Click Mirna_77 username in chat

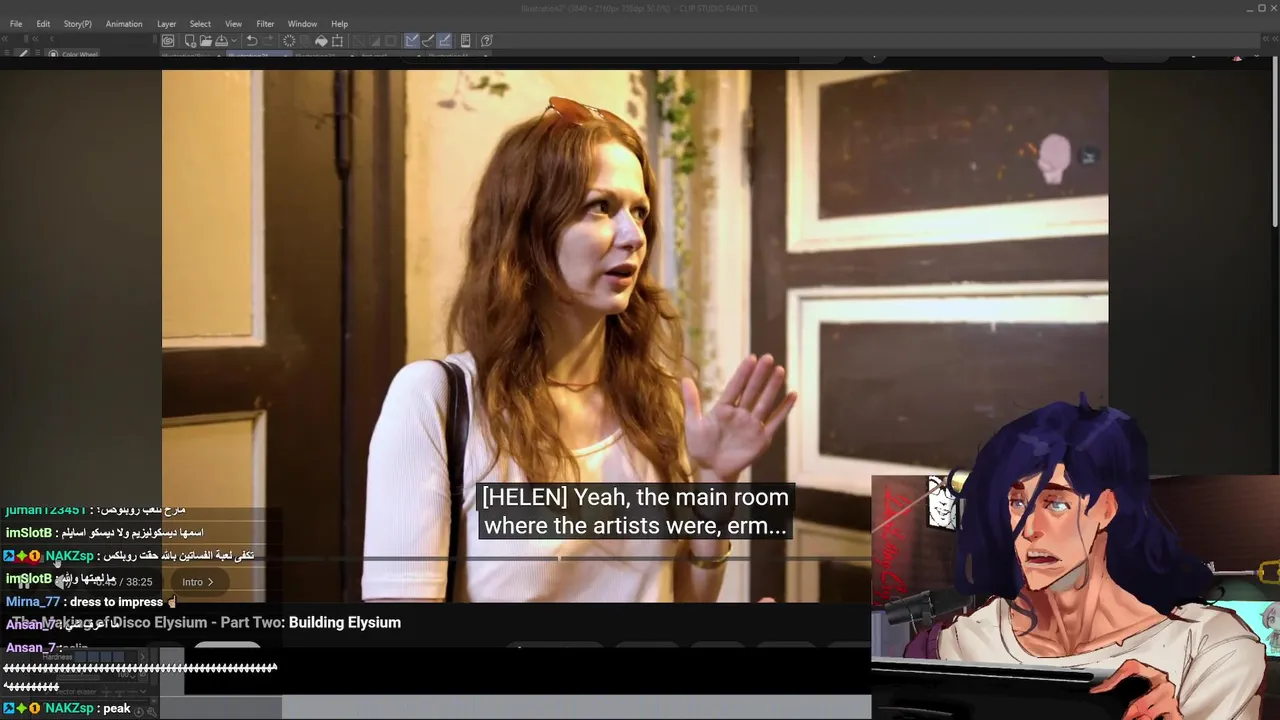pos(33,602)
